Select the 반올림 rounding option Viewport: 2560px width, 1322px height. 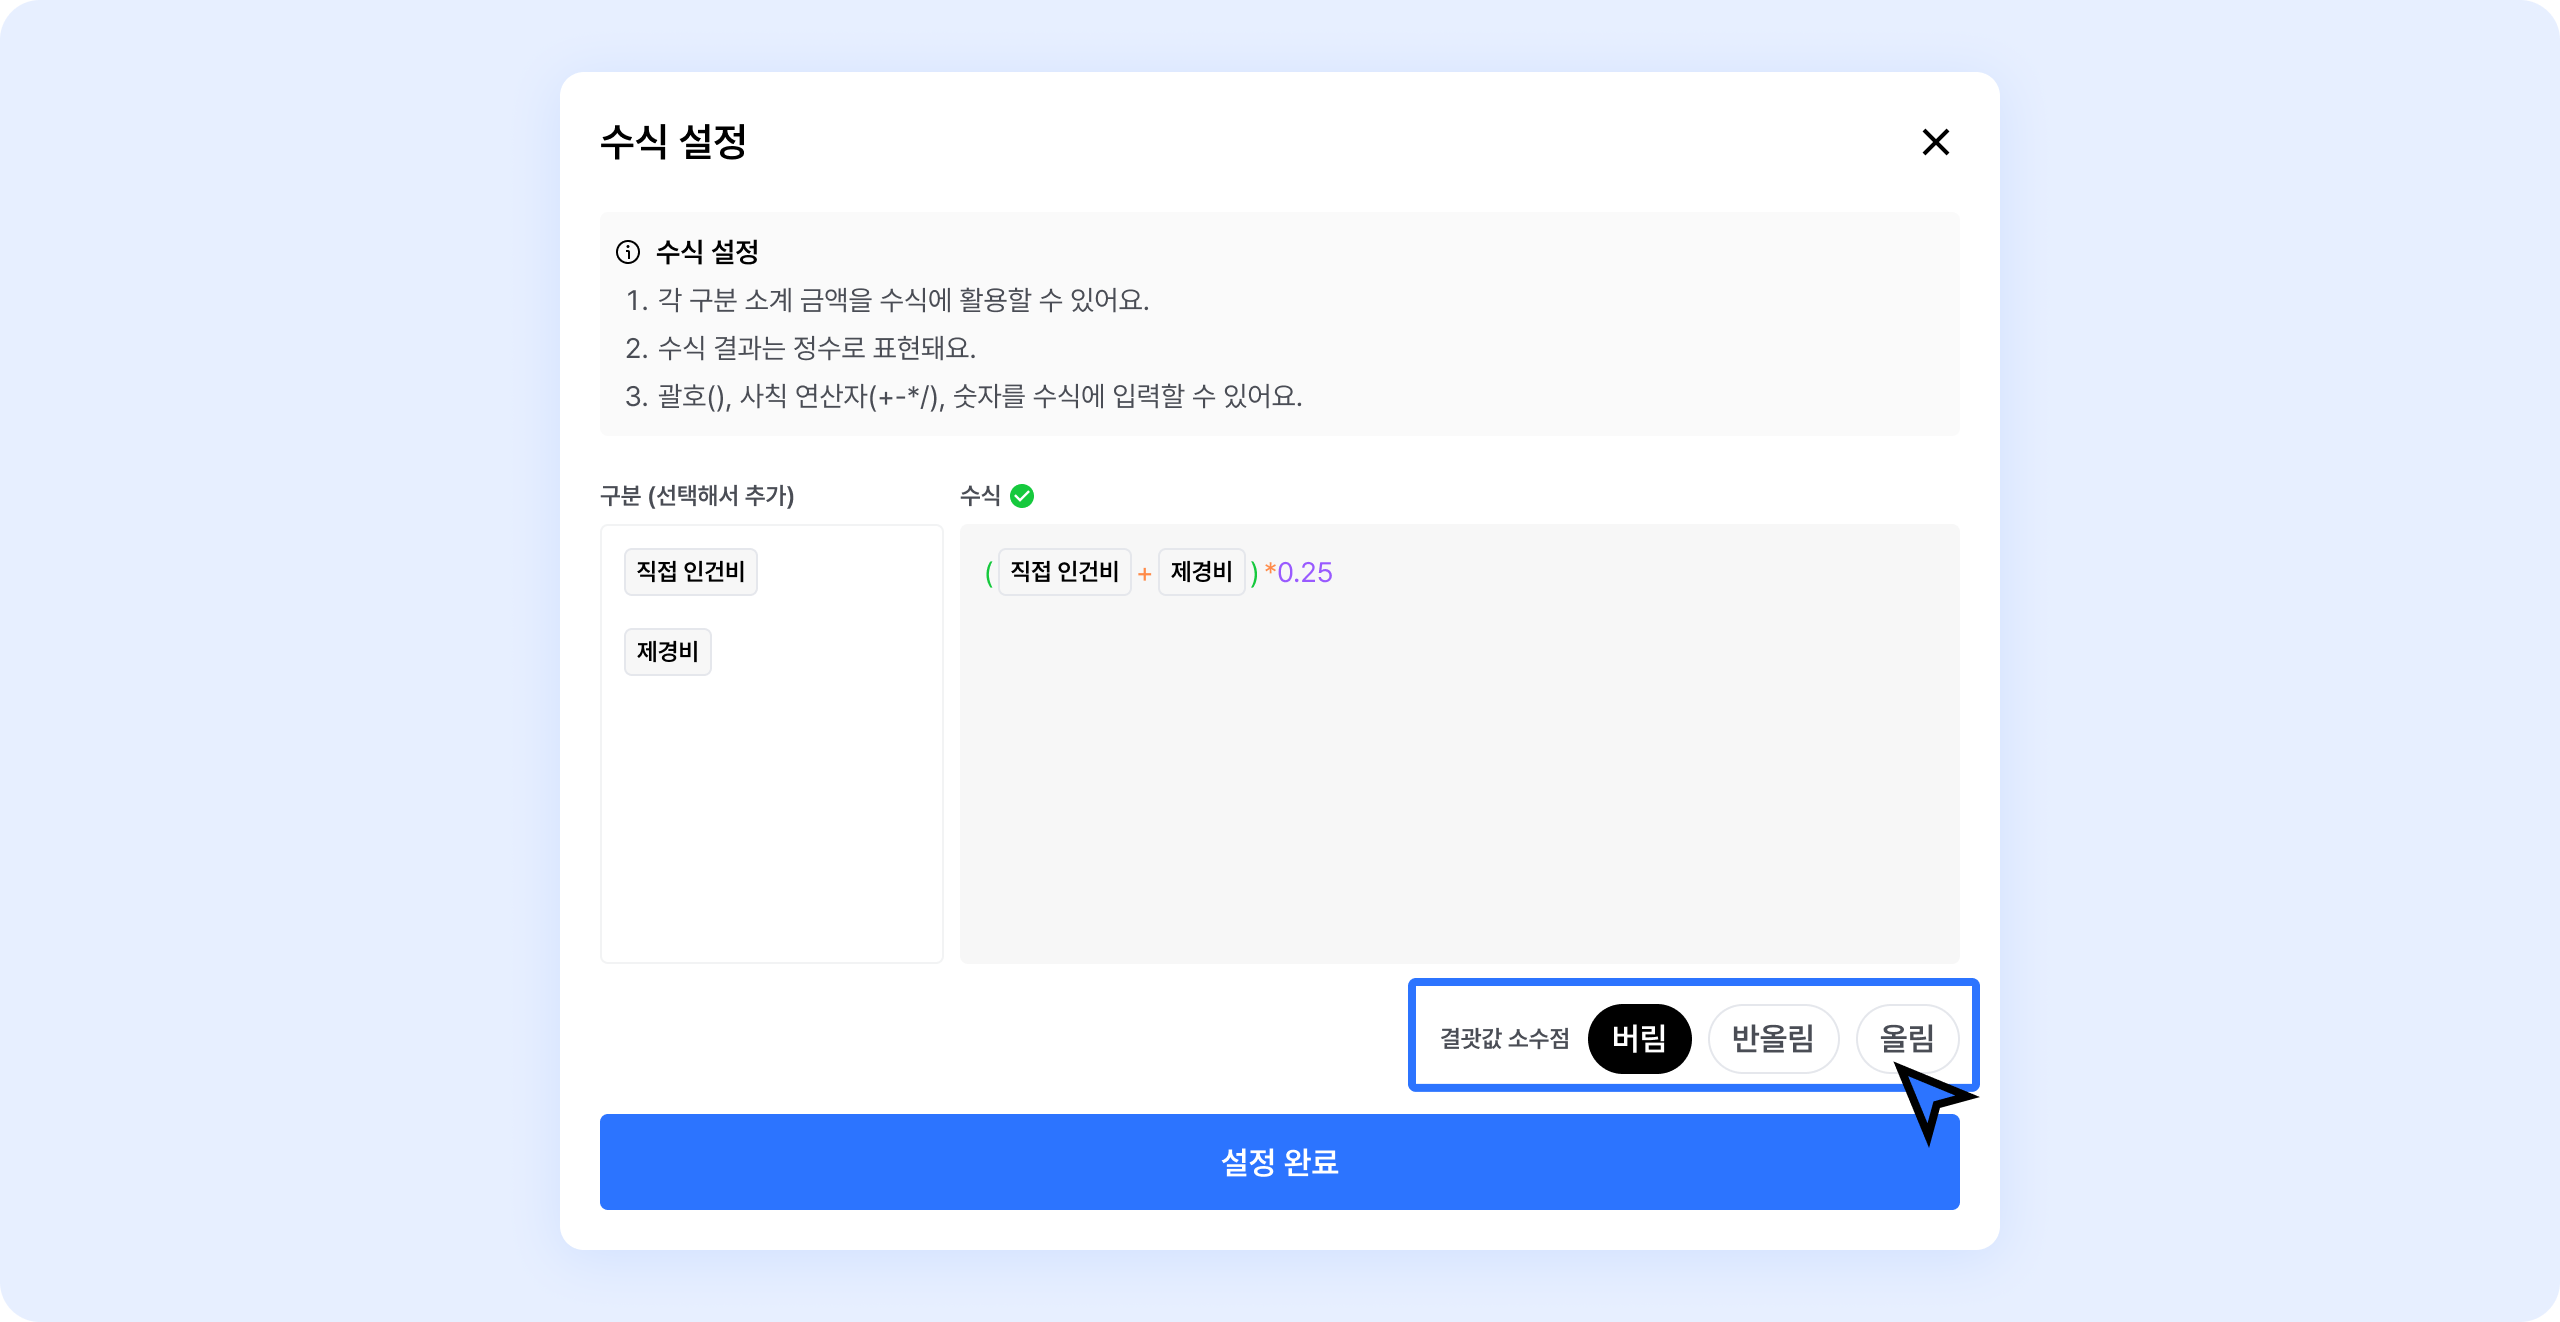click(x=1772, y=1039)
